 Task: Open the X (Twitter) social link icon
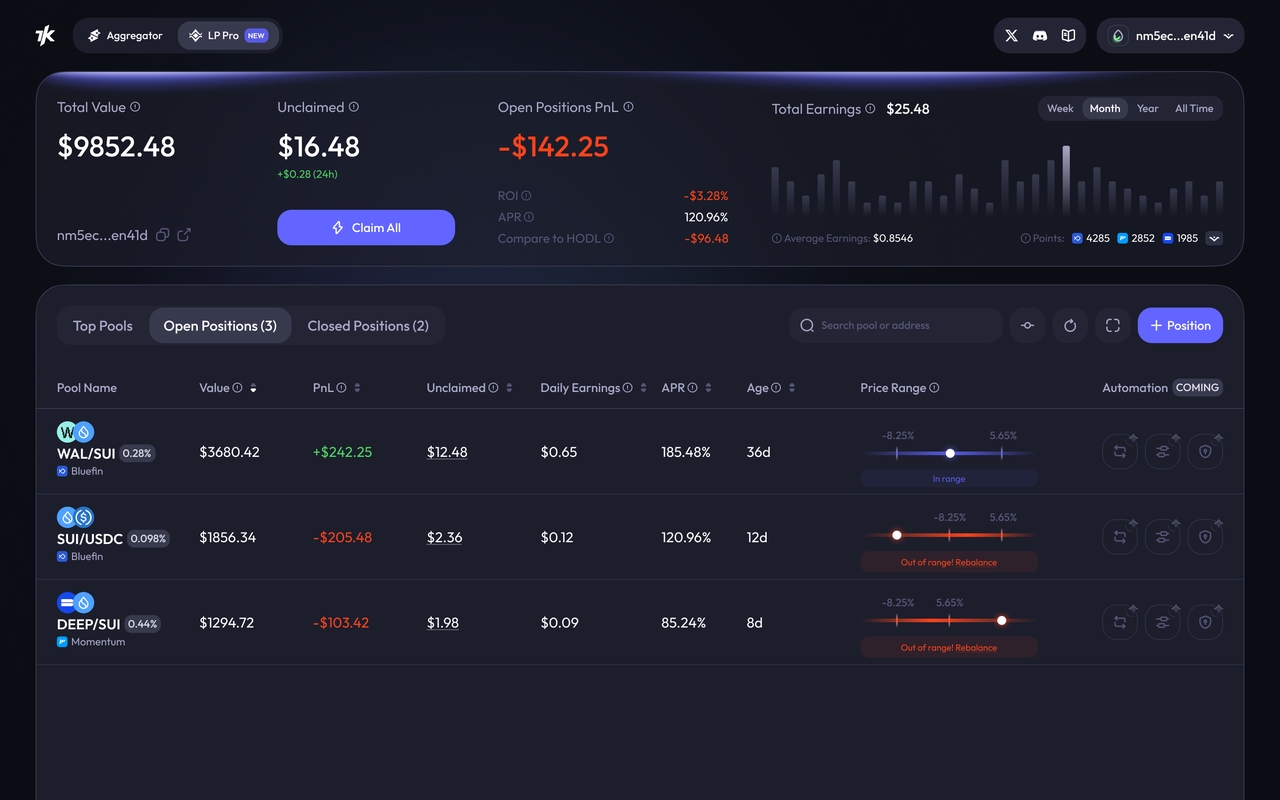tap(1011, 36)
